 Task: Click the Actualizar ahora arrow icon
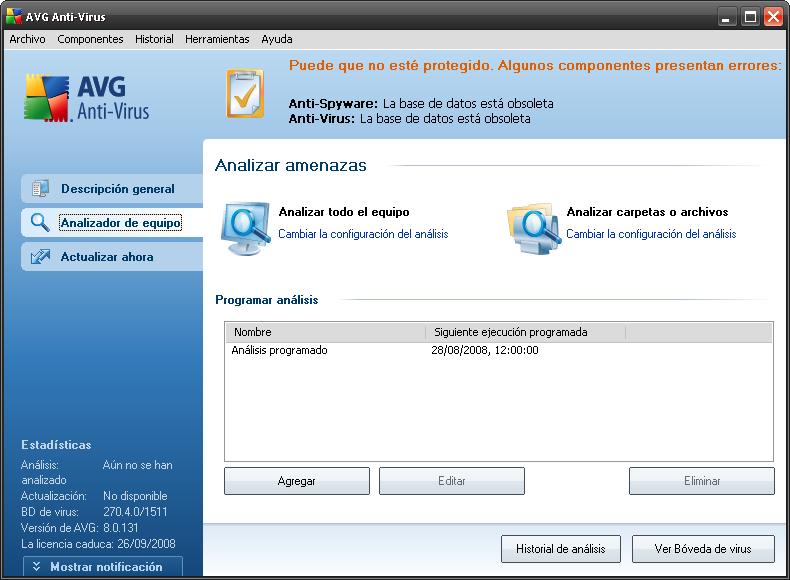[x=40, y=256]
